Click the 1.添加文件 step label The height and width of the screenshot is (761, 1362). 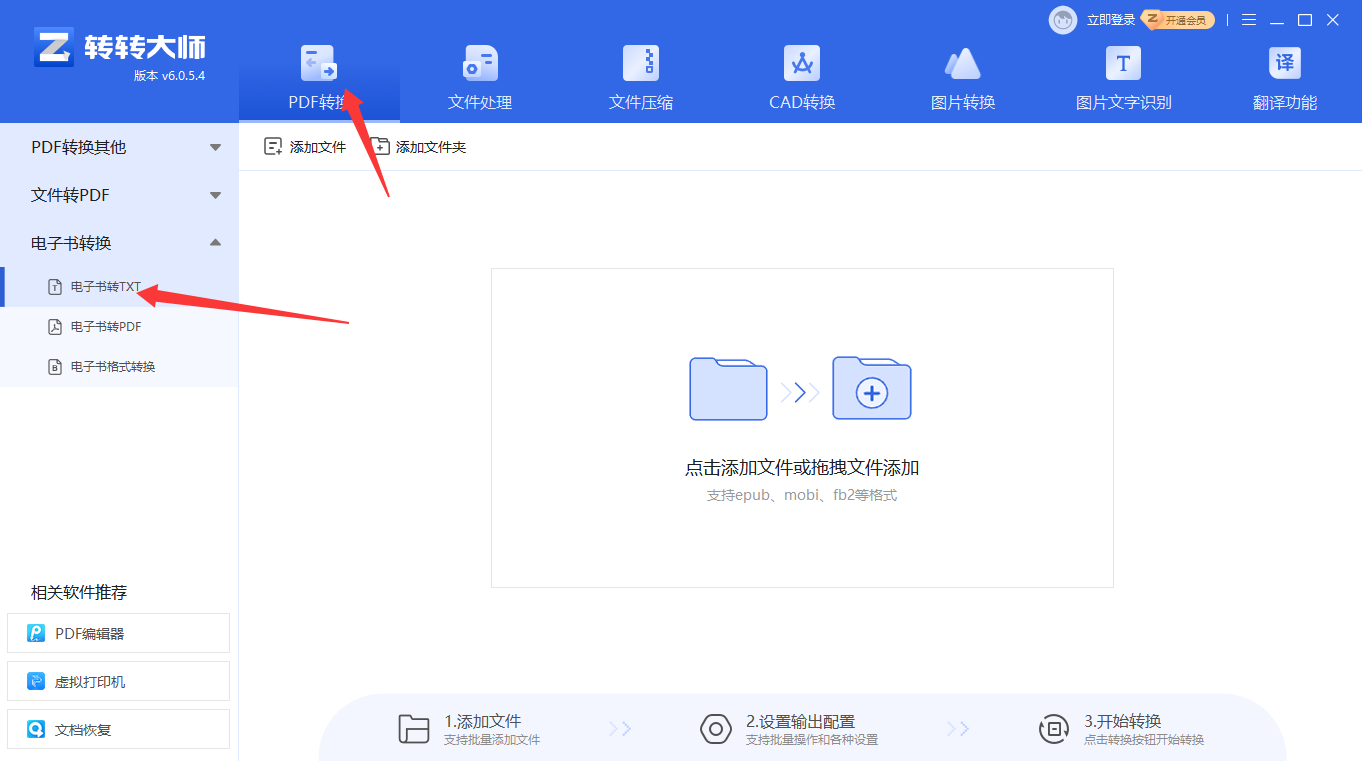point(483,721)
